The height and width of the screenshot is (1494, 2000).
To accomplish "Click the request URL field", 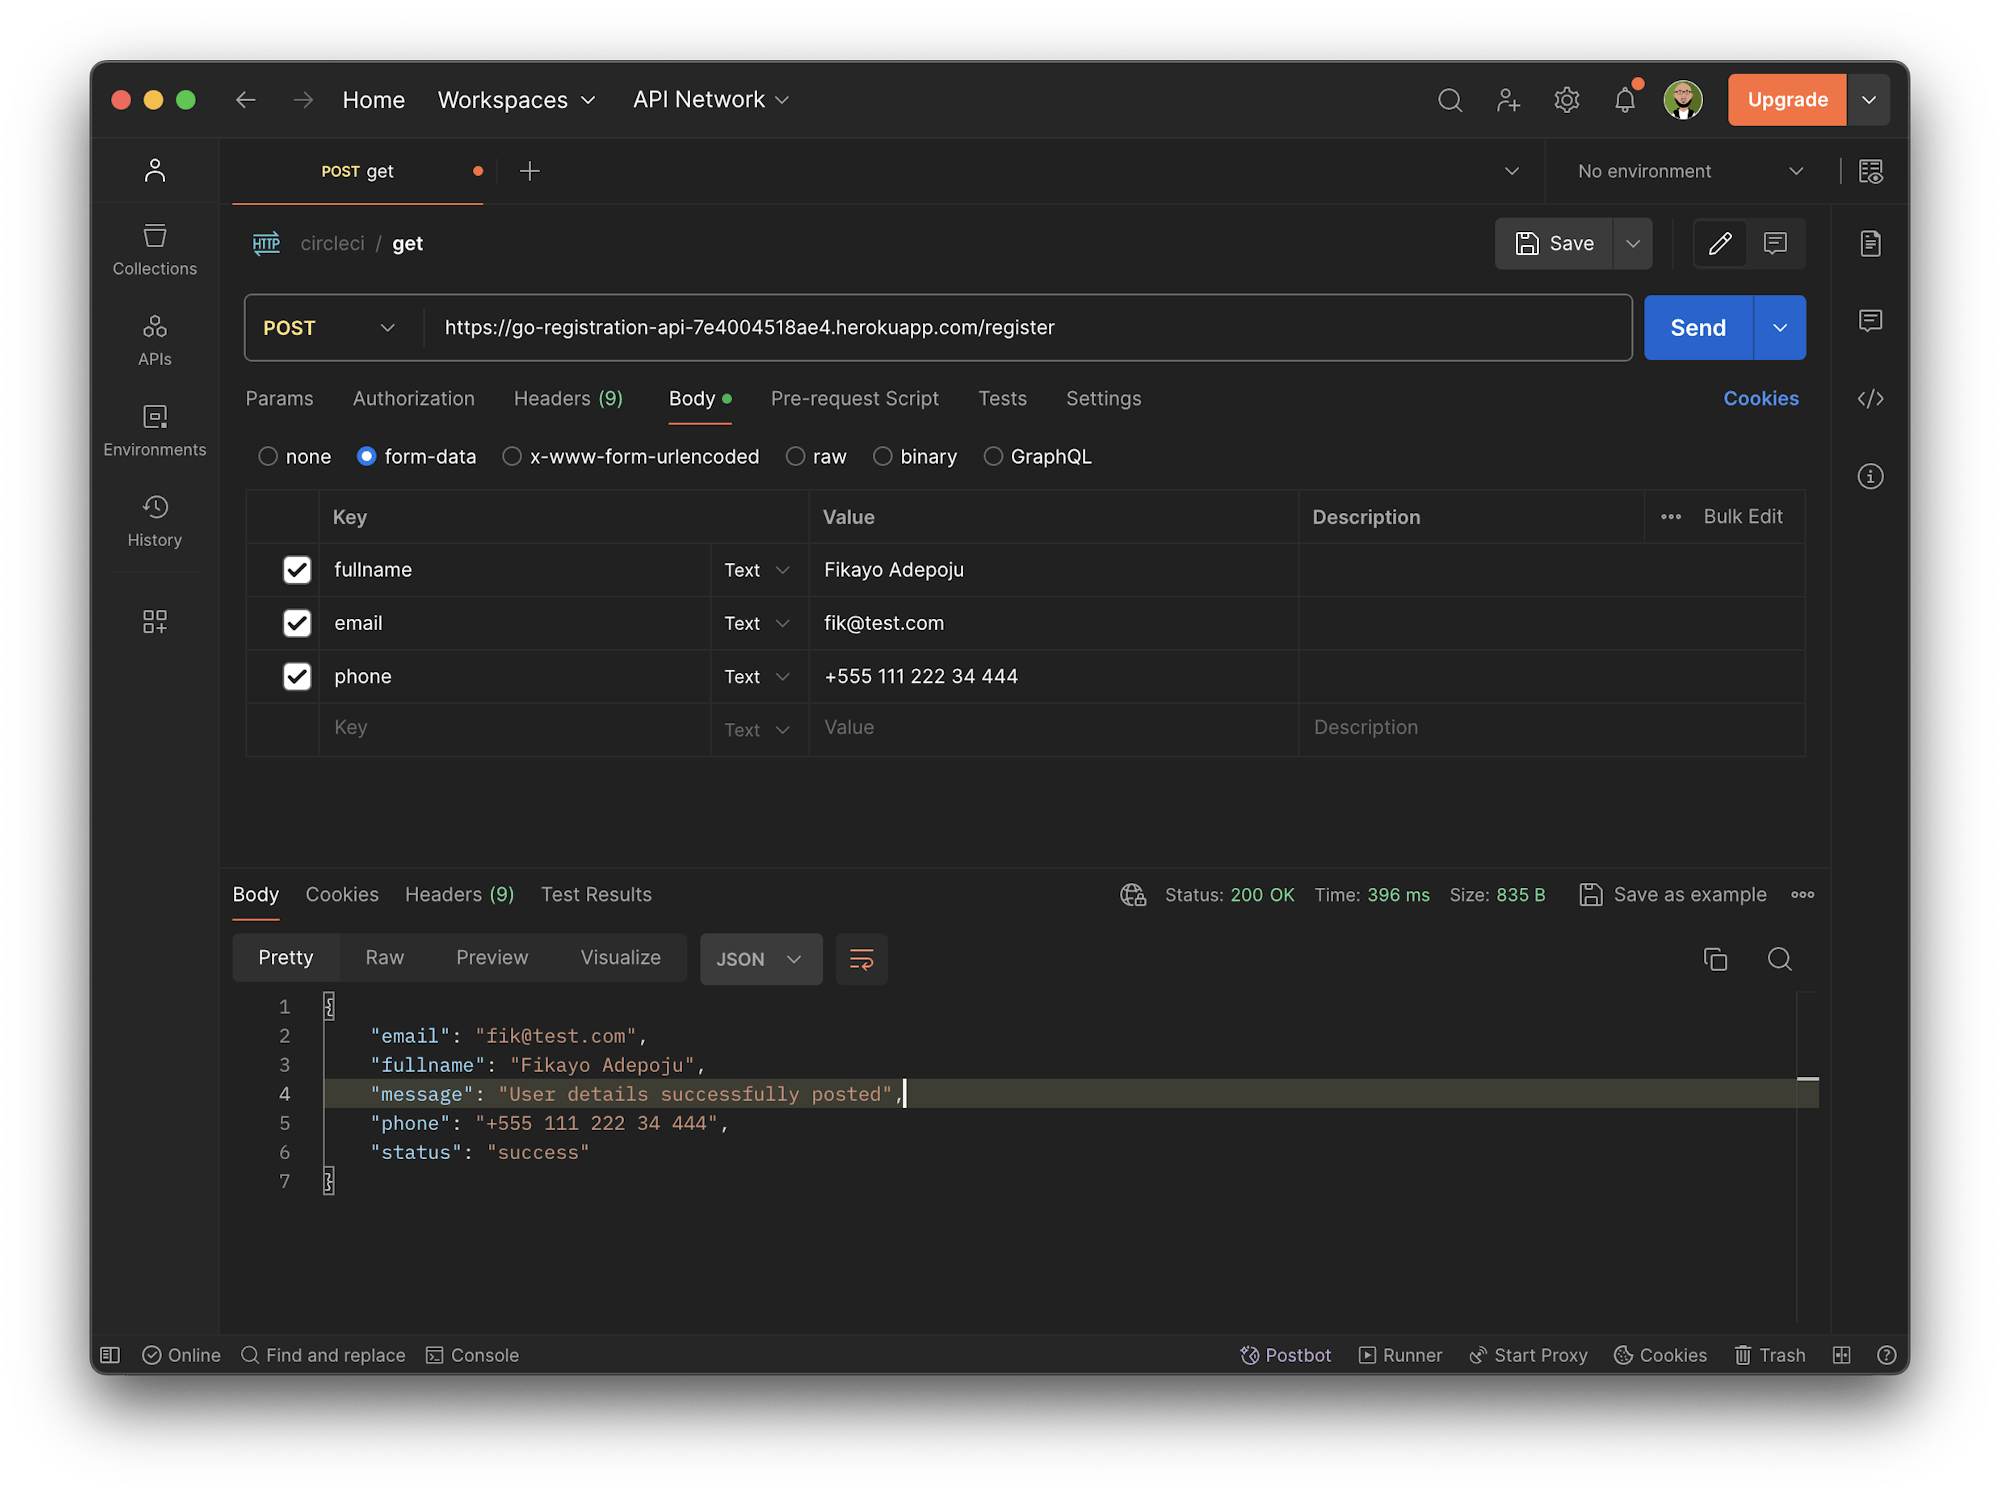I will 1000,327.
